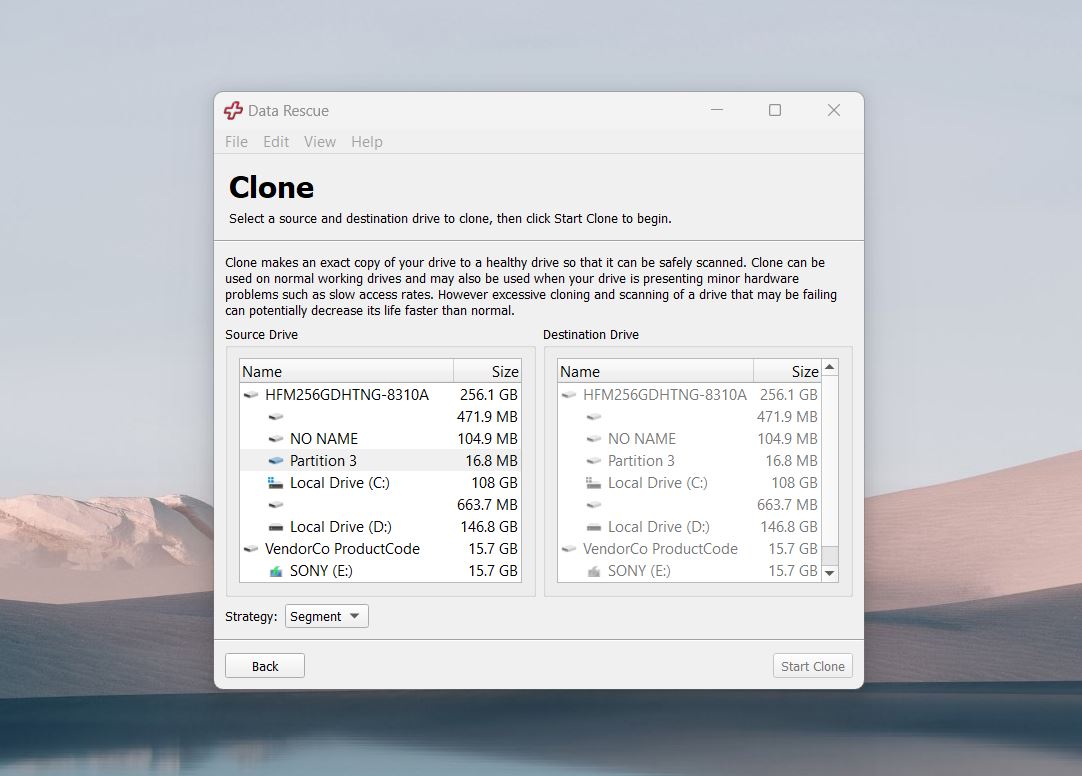Select Local Drive (C:) text in Source Drive
Screen dimensions: 1082x776
(340, 483)
